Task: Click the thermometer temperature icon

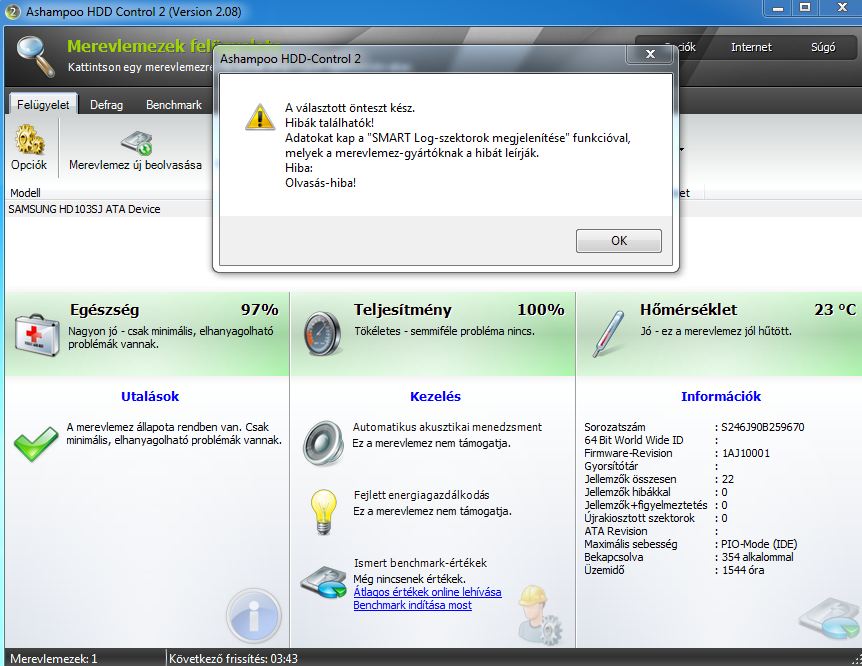Action: (609, 334)
